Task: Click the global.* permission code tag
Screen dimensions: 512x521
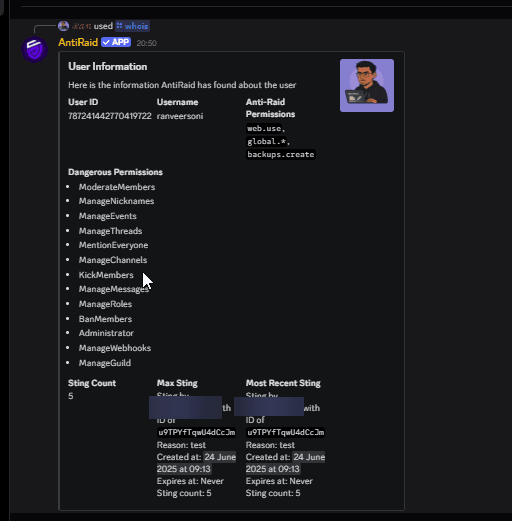Action: click(x=266, y=141)
